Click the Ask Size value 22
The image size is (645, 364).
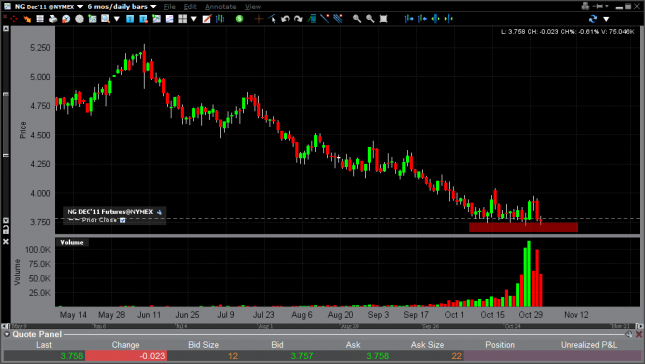[457, 356]
